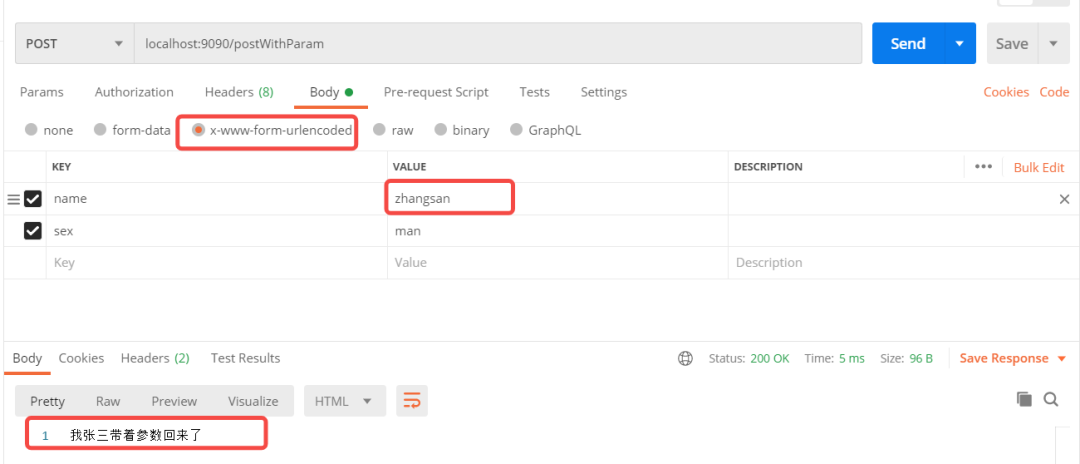Open the response Headers (2) tab

click(155, 358)
